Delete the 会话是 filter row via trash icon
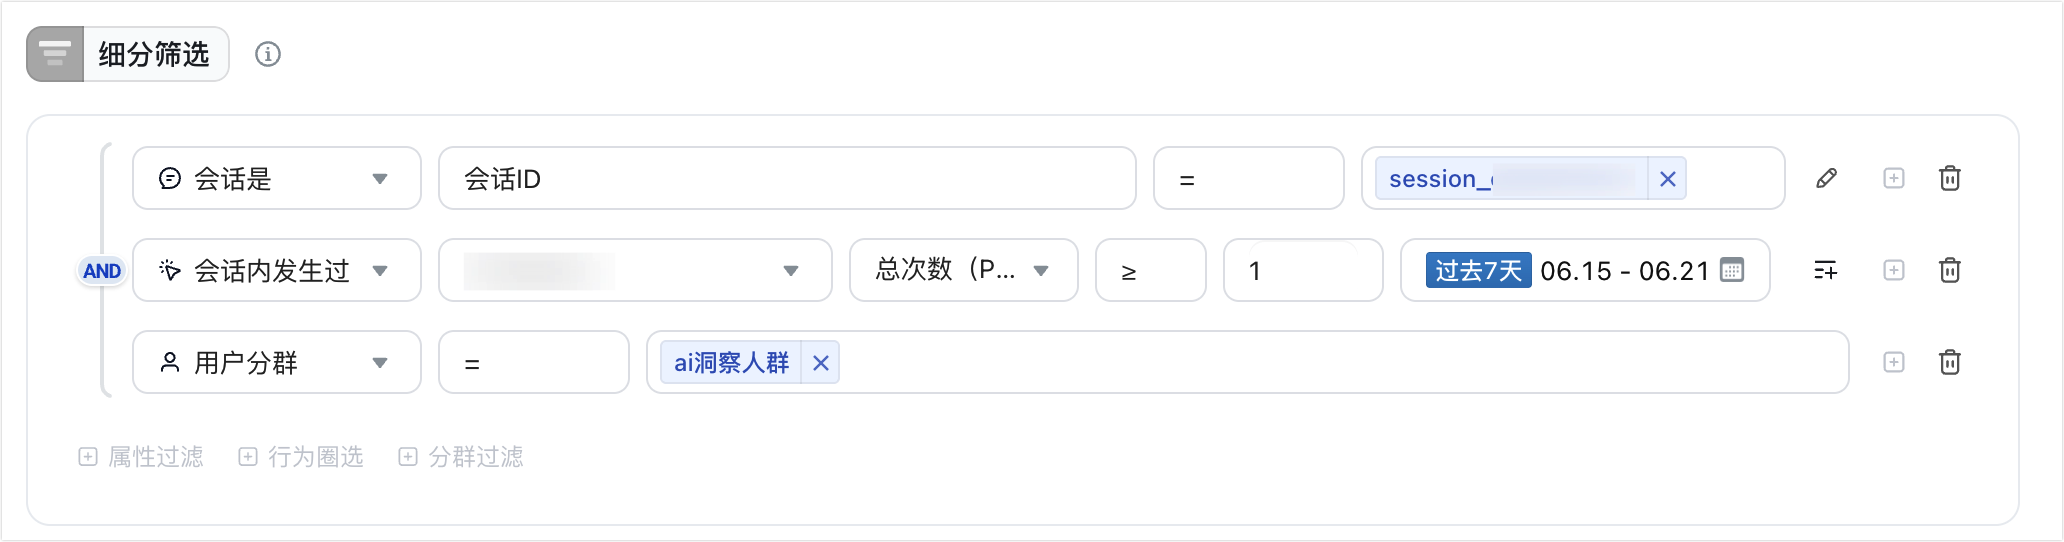Image resolution: width=2064 pixels, height=542 pixels. point(1949,179)
